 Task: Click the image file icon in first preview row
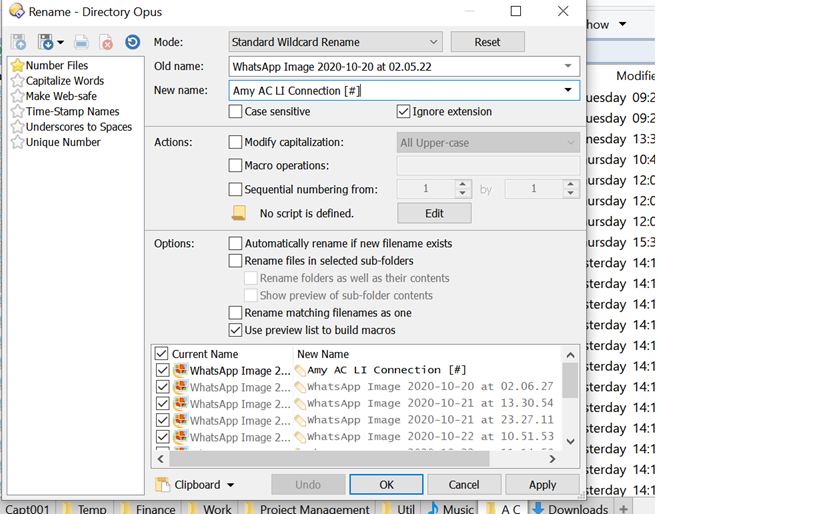point(180,370)
